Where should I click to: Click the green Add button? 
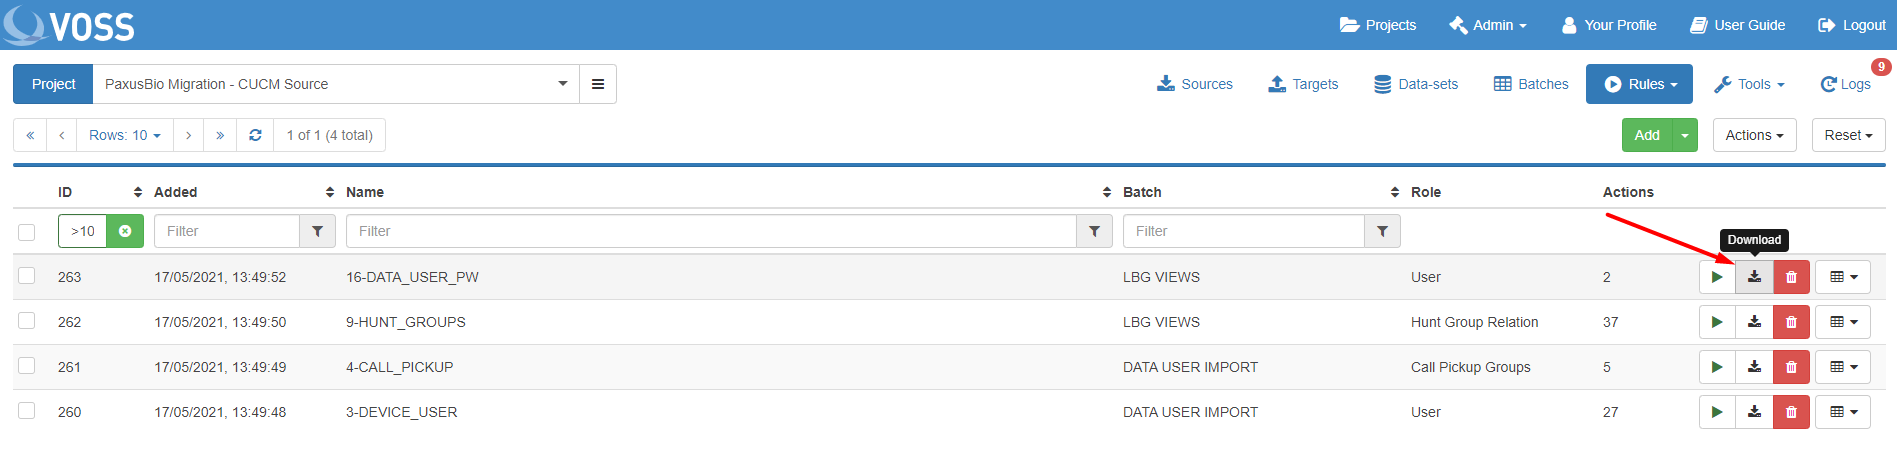click(1646, 135)
